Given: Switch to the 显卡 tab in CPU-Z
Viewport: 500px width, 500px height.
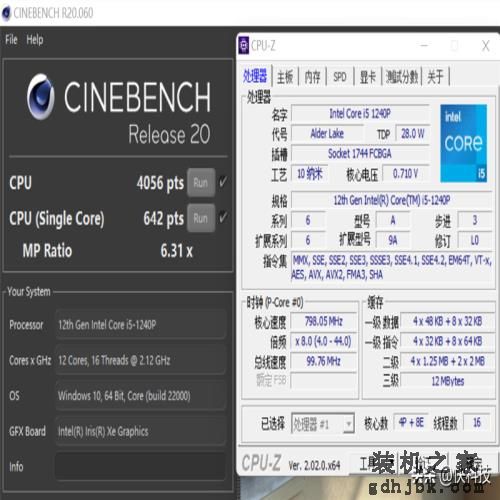Looking at the screenshot, I should click(367, 77).
